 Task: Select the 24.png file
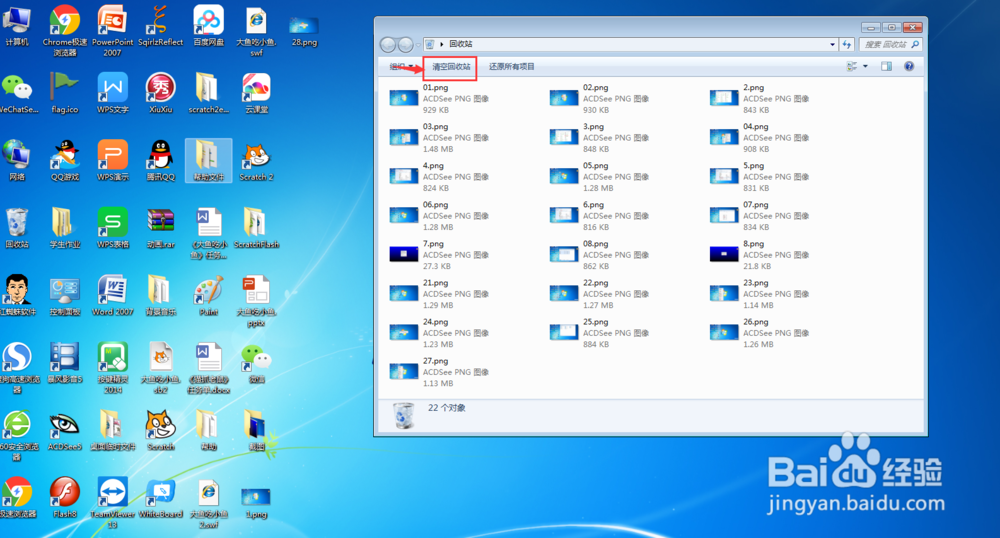pos(440,333)
